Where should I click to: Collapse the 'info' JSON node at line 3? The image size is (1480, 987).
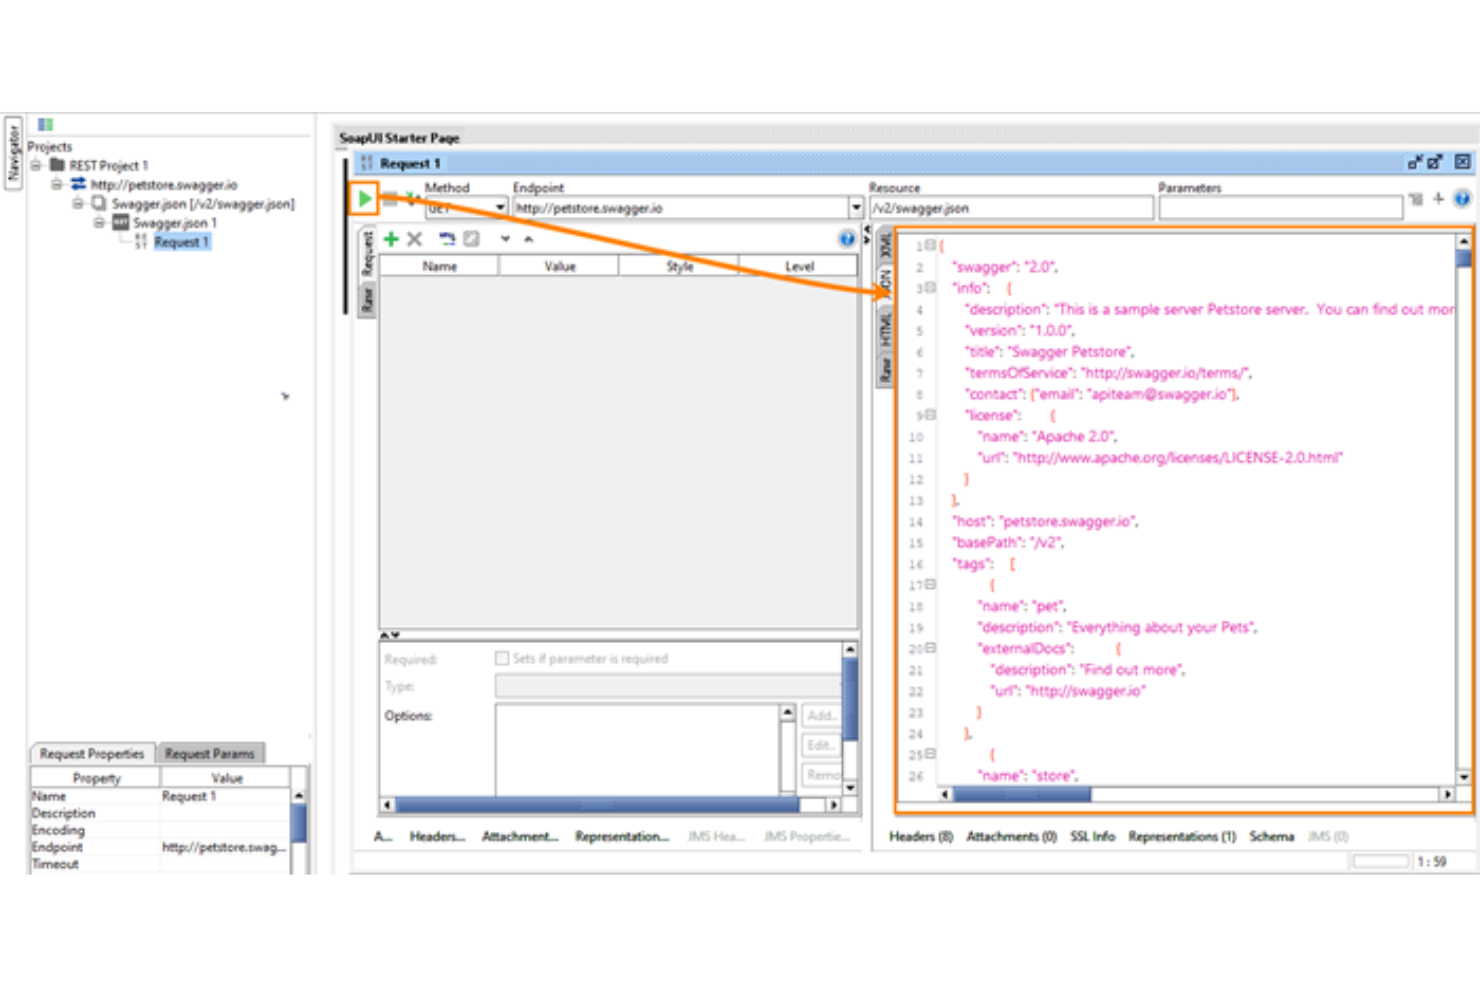(x=931, y=288)
